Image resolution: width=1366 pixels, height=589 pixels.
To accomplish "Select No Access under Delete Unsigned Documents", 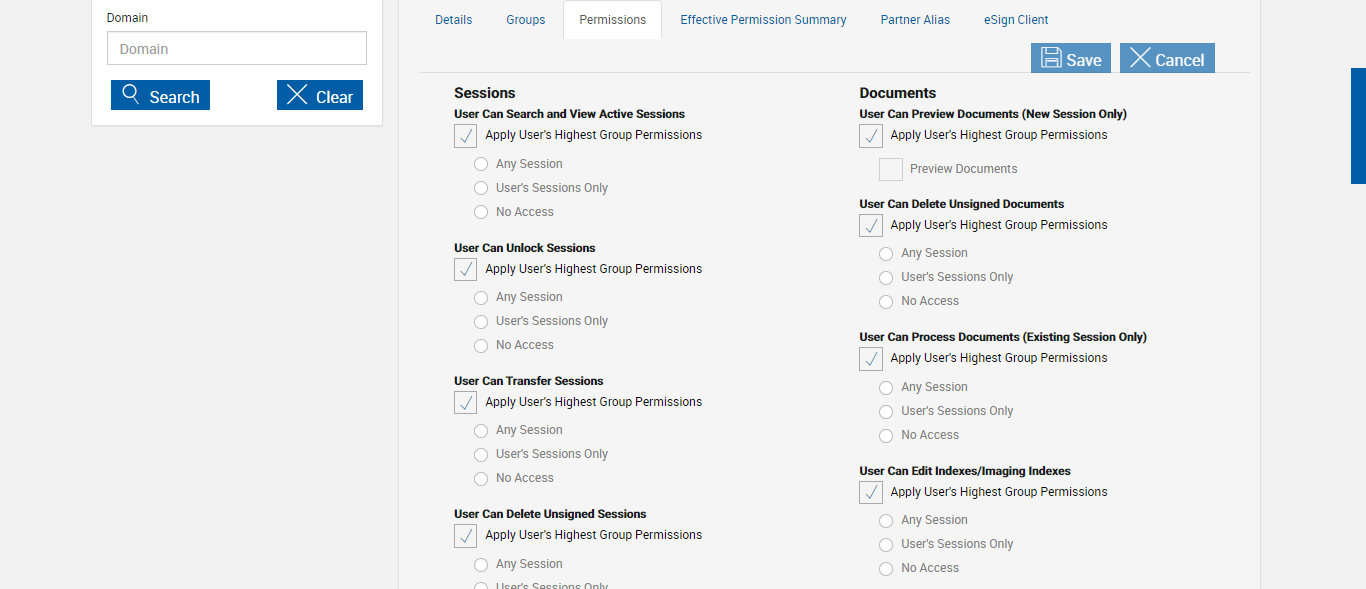I will (x=886, y=302).
